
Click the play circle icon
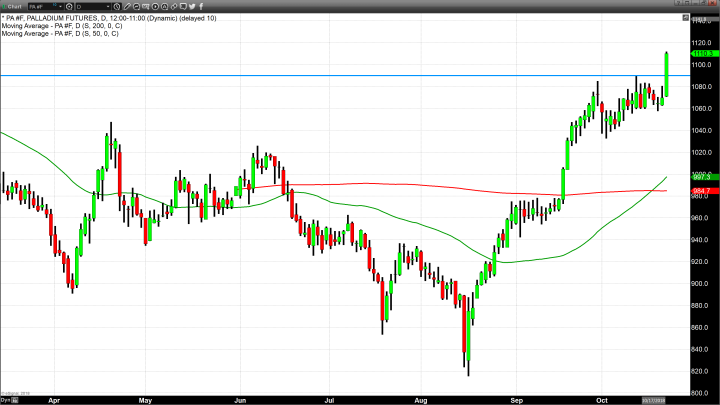[x=155, y=6]
